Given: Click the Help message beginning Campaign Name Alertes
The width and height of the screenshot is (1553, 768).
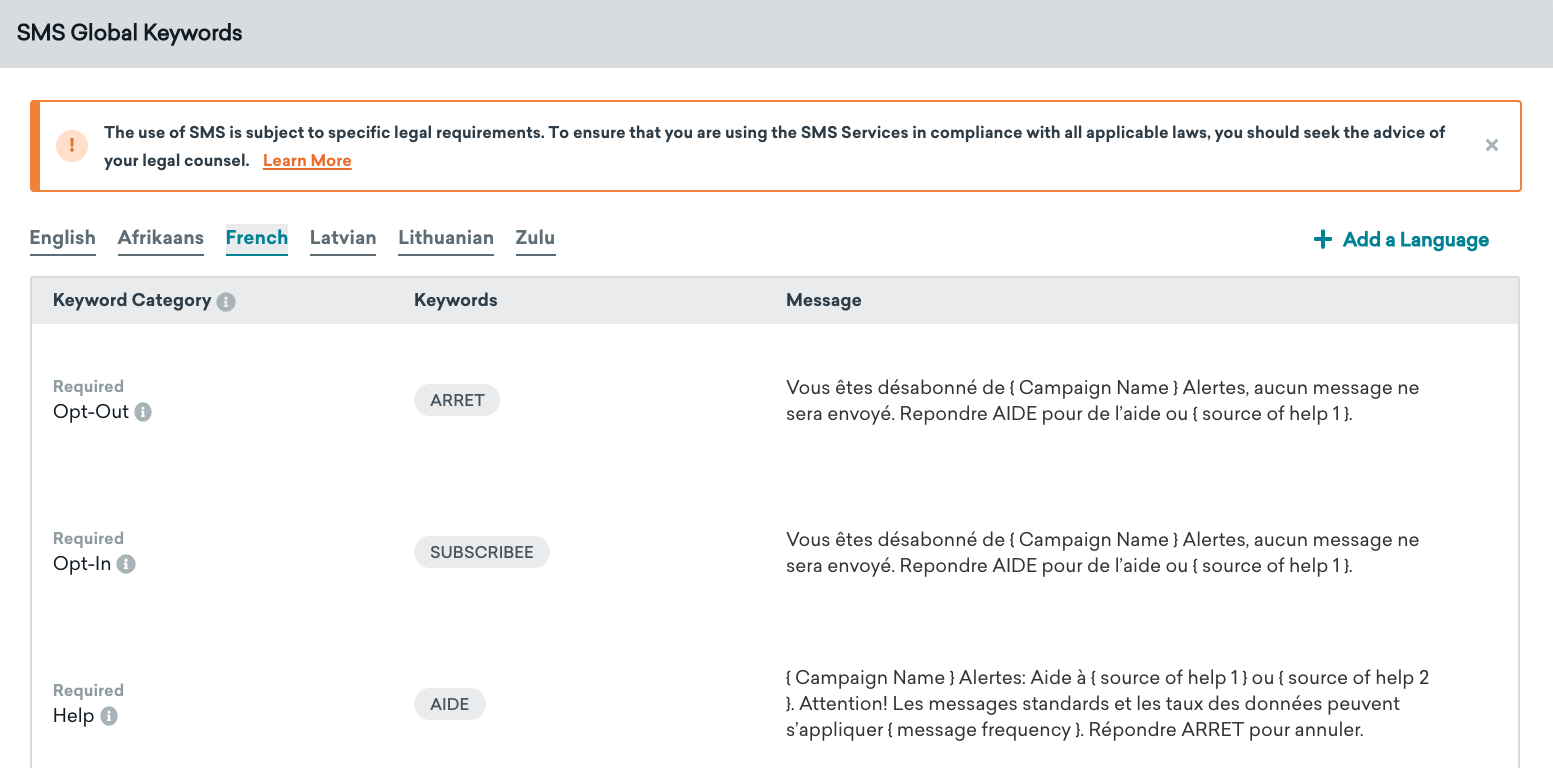Looking at the screenshot, I should 1108,704.
